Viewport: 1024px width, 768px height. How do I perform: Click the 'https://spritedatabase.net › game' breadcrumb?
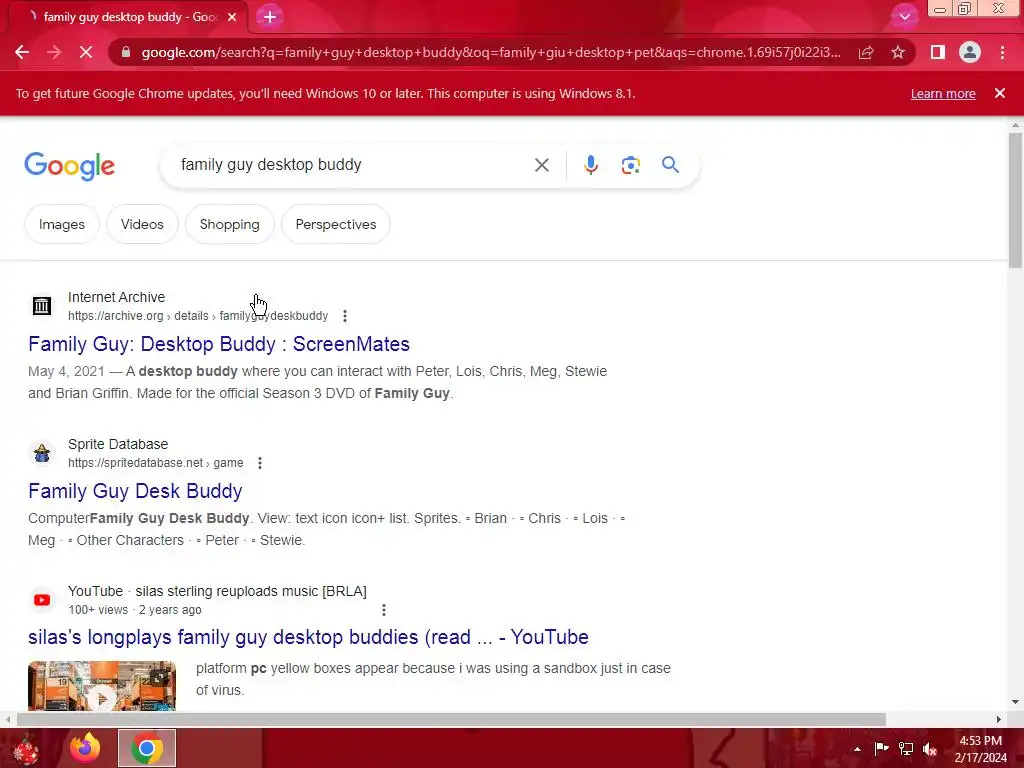tap(155, 463)
